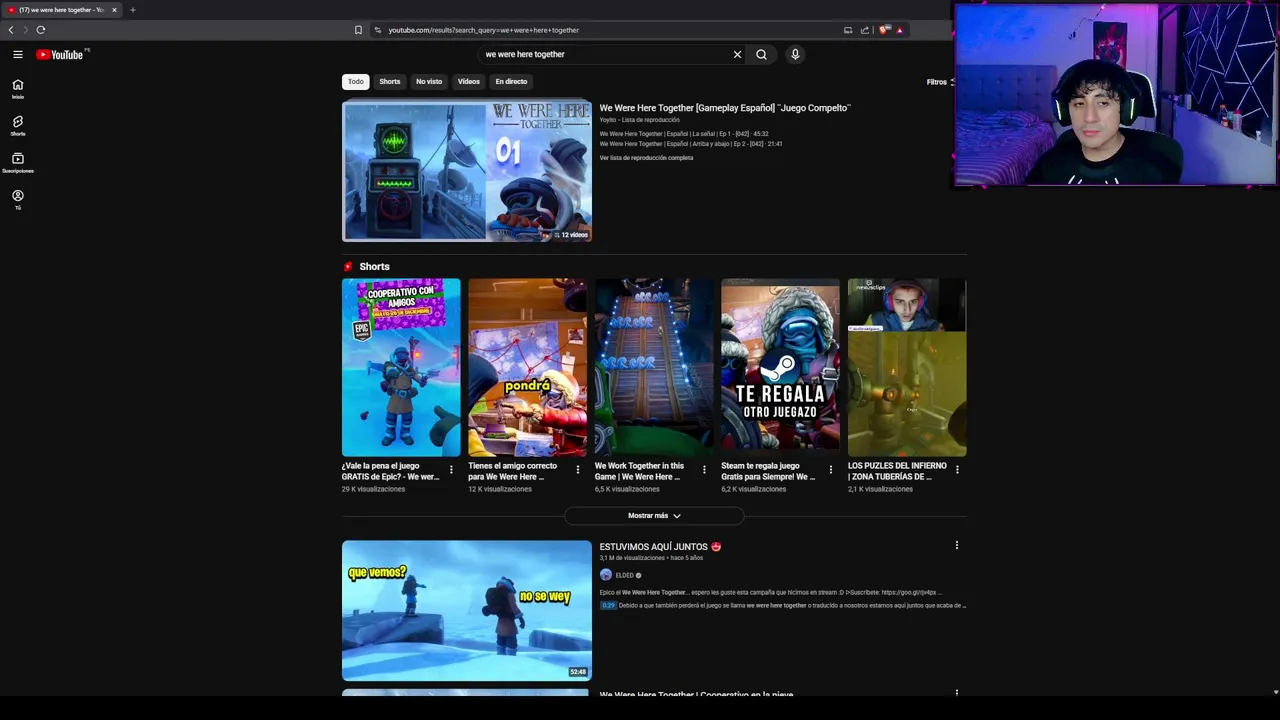Click the Brave shields lion icon
1280x720 pixels.
coord(884,30)
